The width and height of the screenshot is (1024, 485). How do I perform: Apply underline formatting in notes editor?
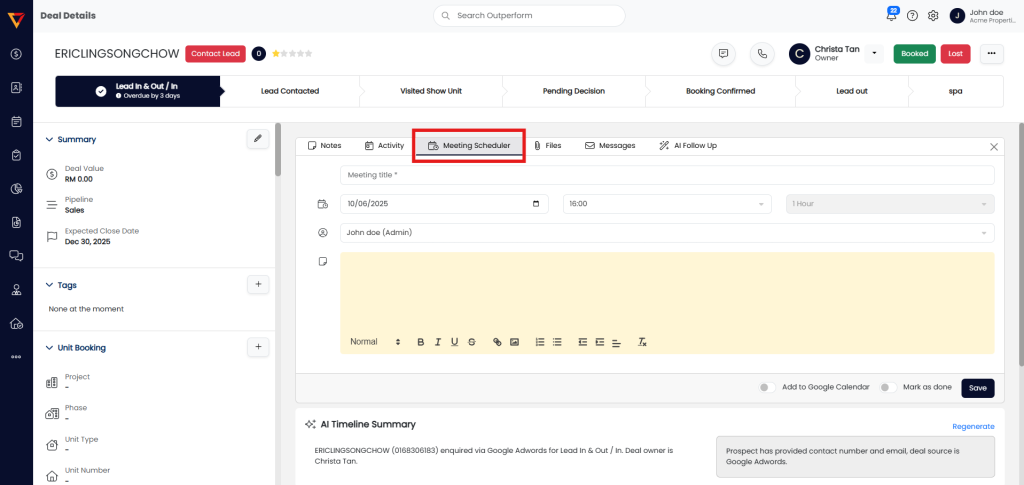point(455,342)
